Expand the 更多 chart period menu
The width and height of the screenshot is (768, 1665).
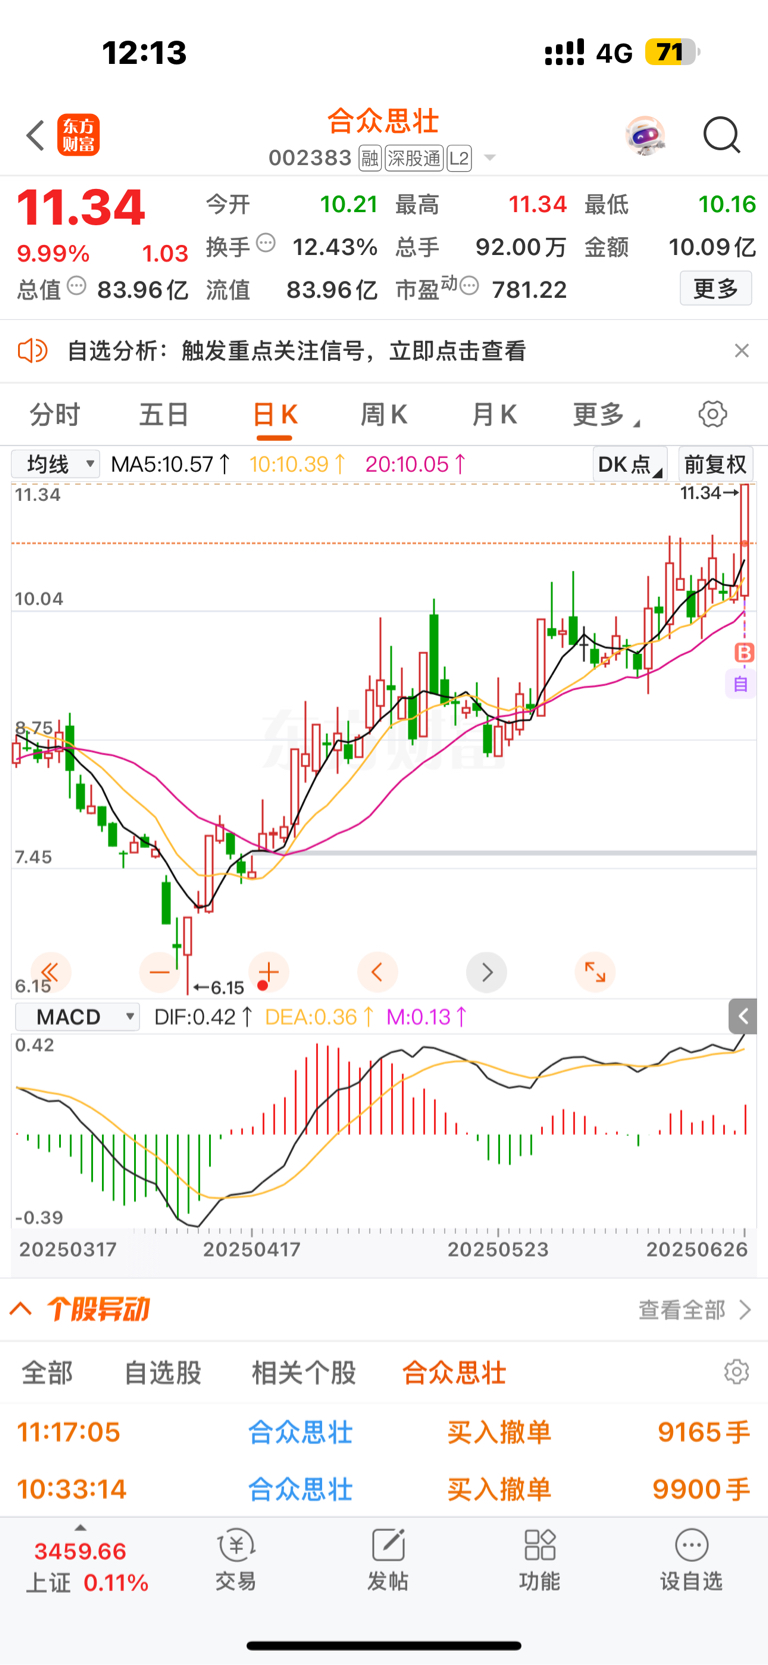click(605, 414)
